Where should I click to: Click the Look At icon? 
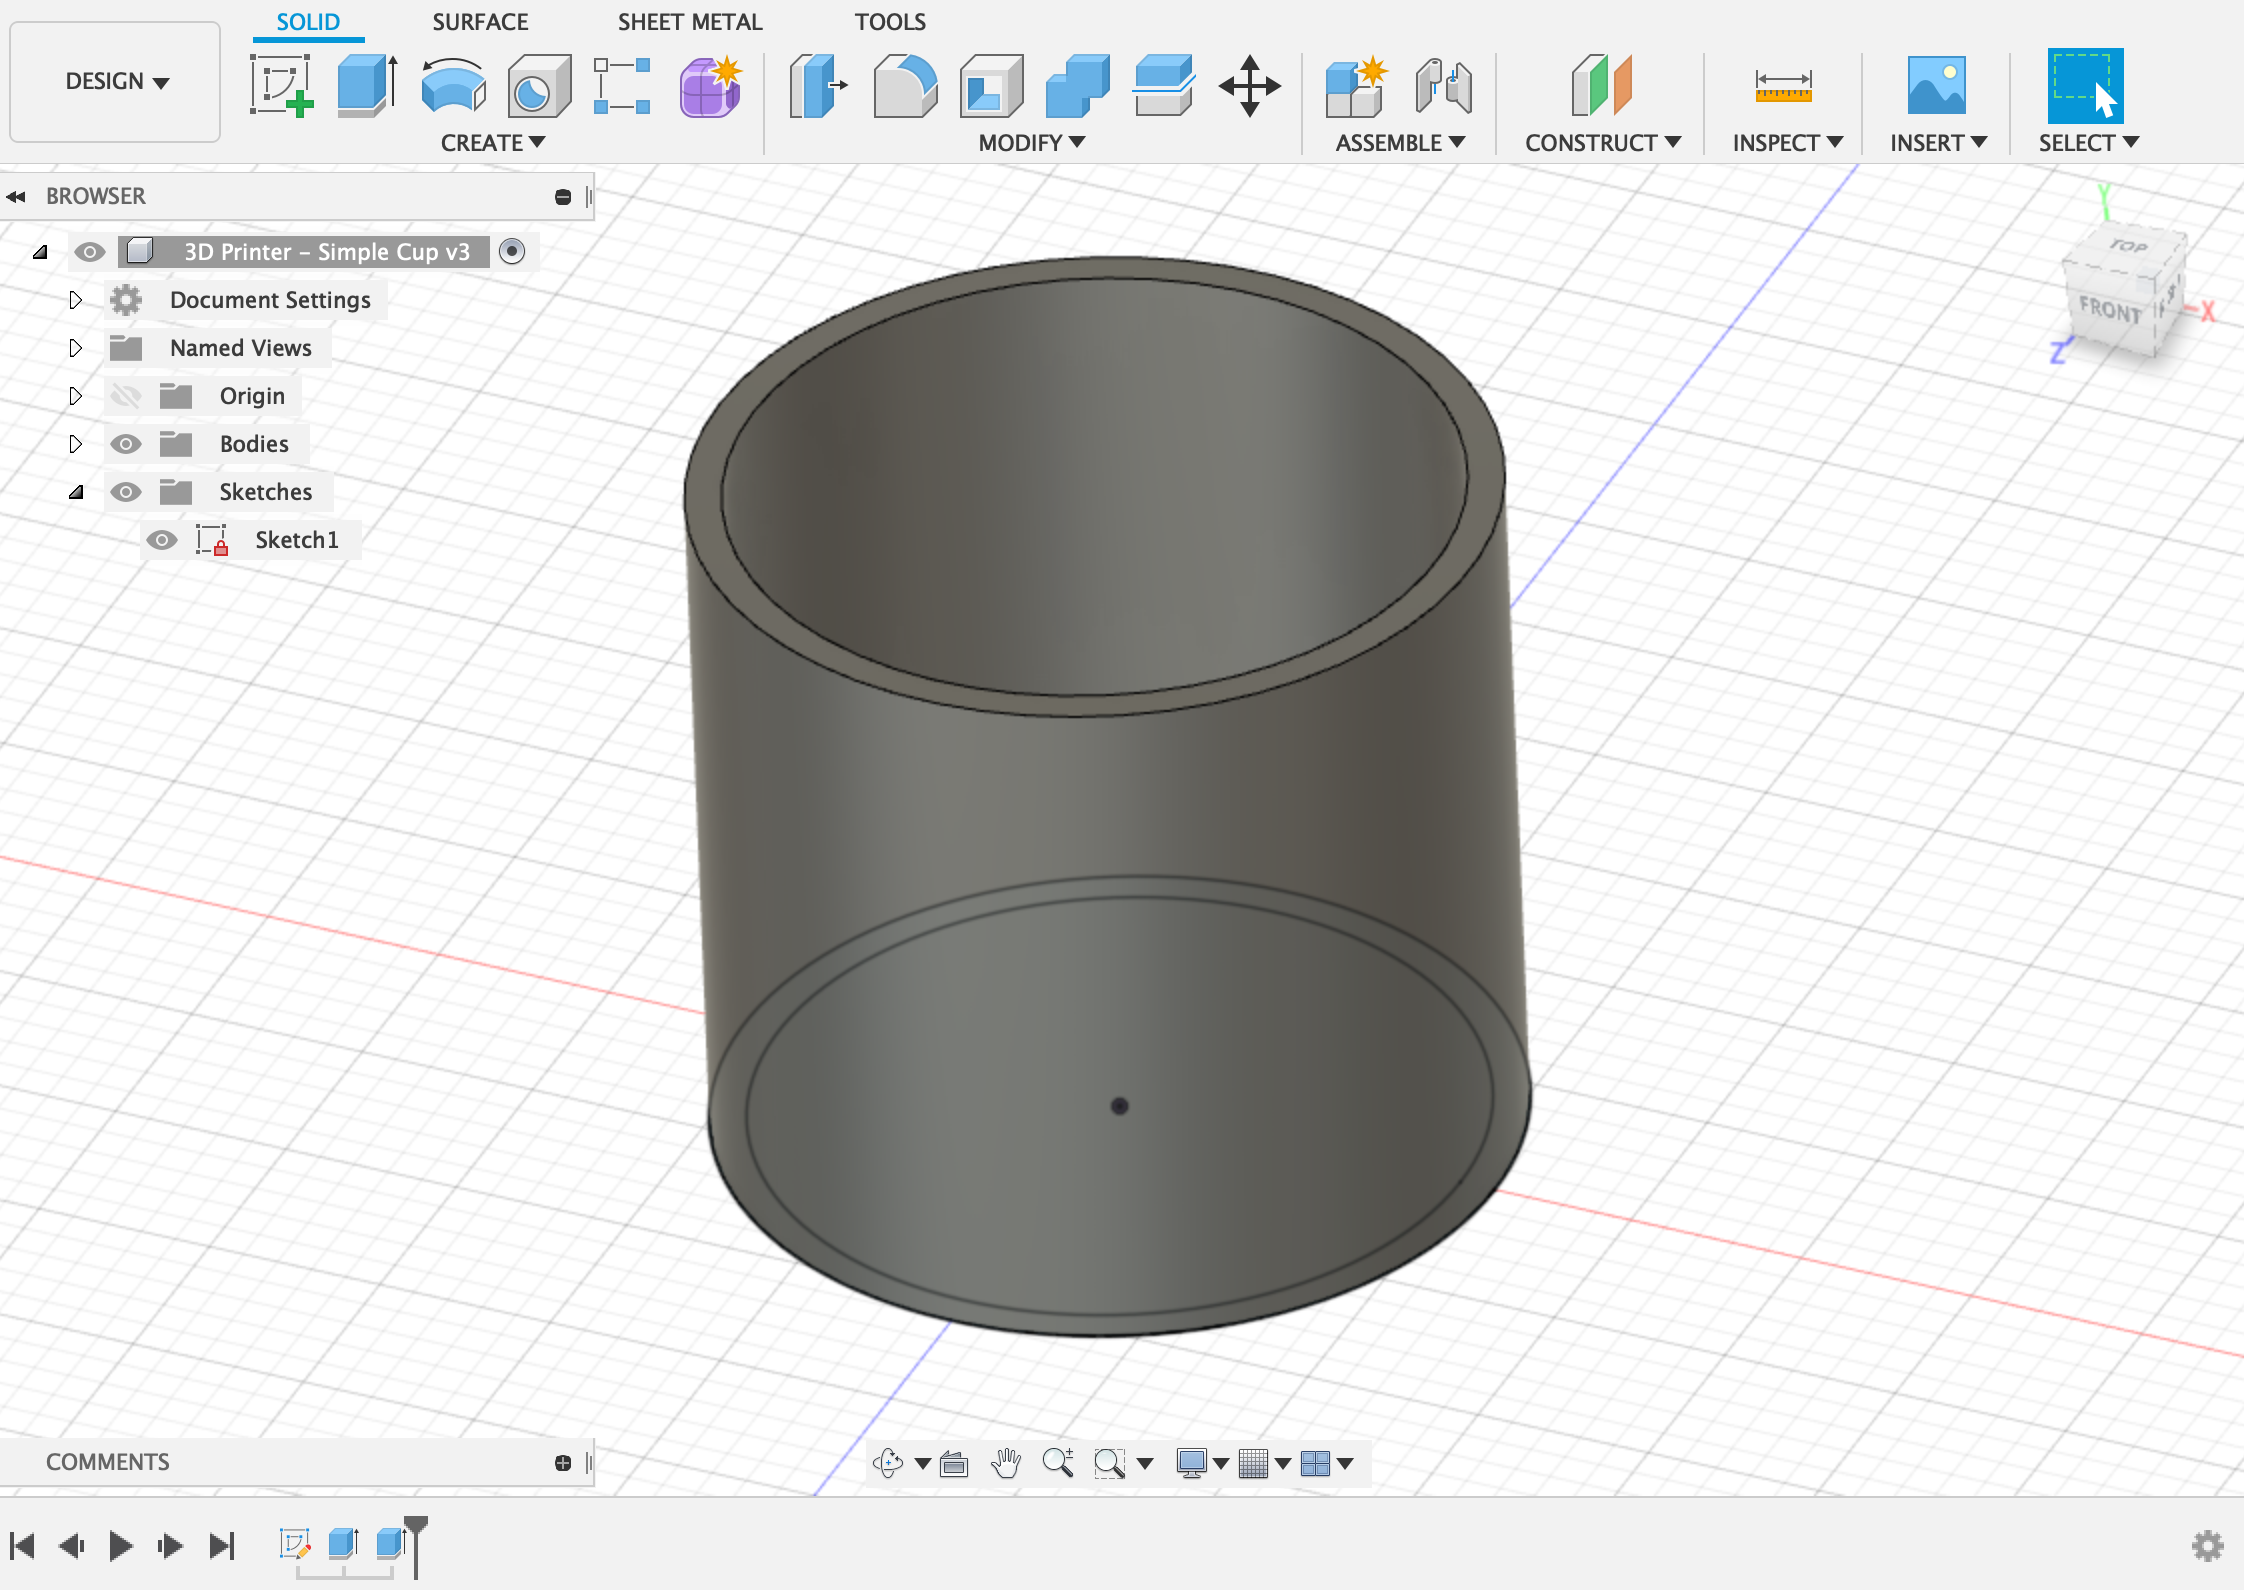click(x=954, y=1464)
